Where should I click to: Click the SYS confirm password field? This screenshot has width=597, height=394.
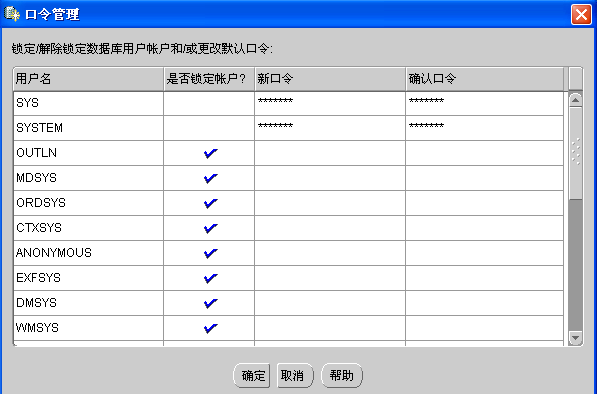[x=484, y=103]
